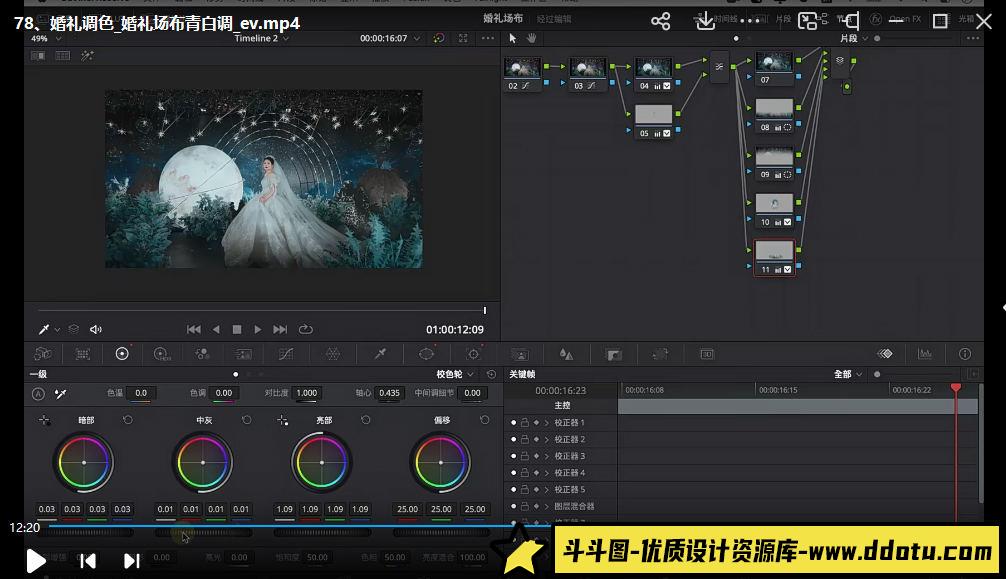Reset the 偏移 color wheel
Screen dimensions: 1006x579
click(484, 420)
